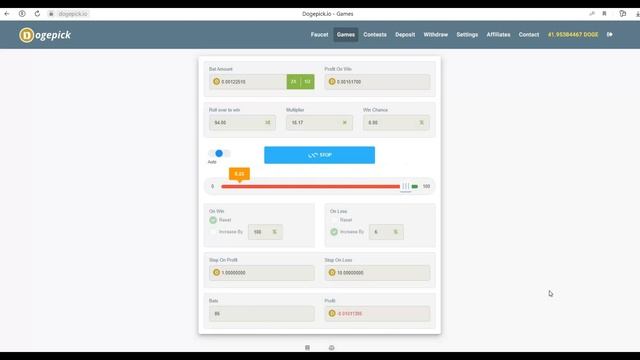
Task: Click the 1/2 halve bet button
Action: [x=307, y=82]
